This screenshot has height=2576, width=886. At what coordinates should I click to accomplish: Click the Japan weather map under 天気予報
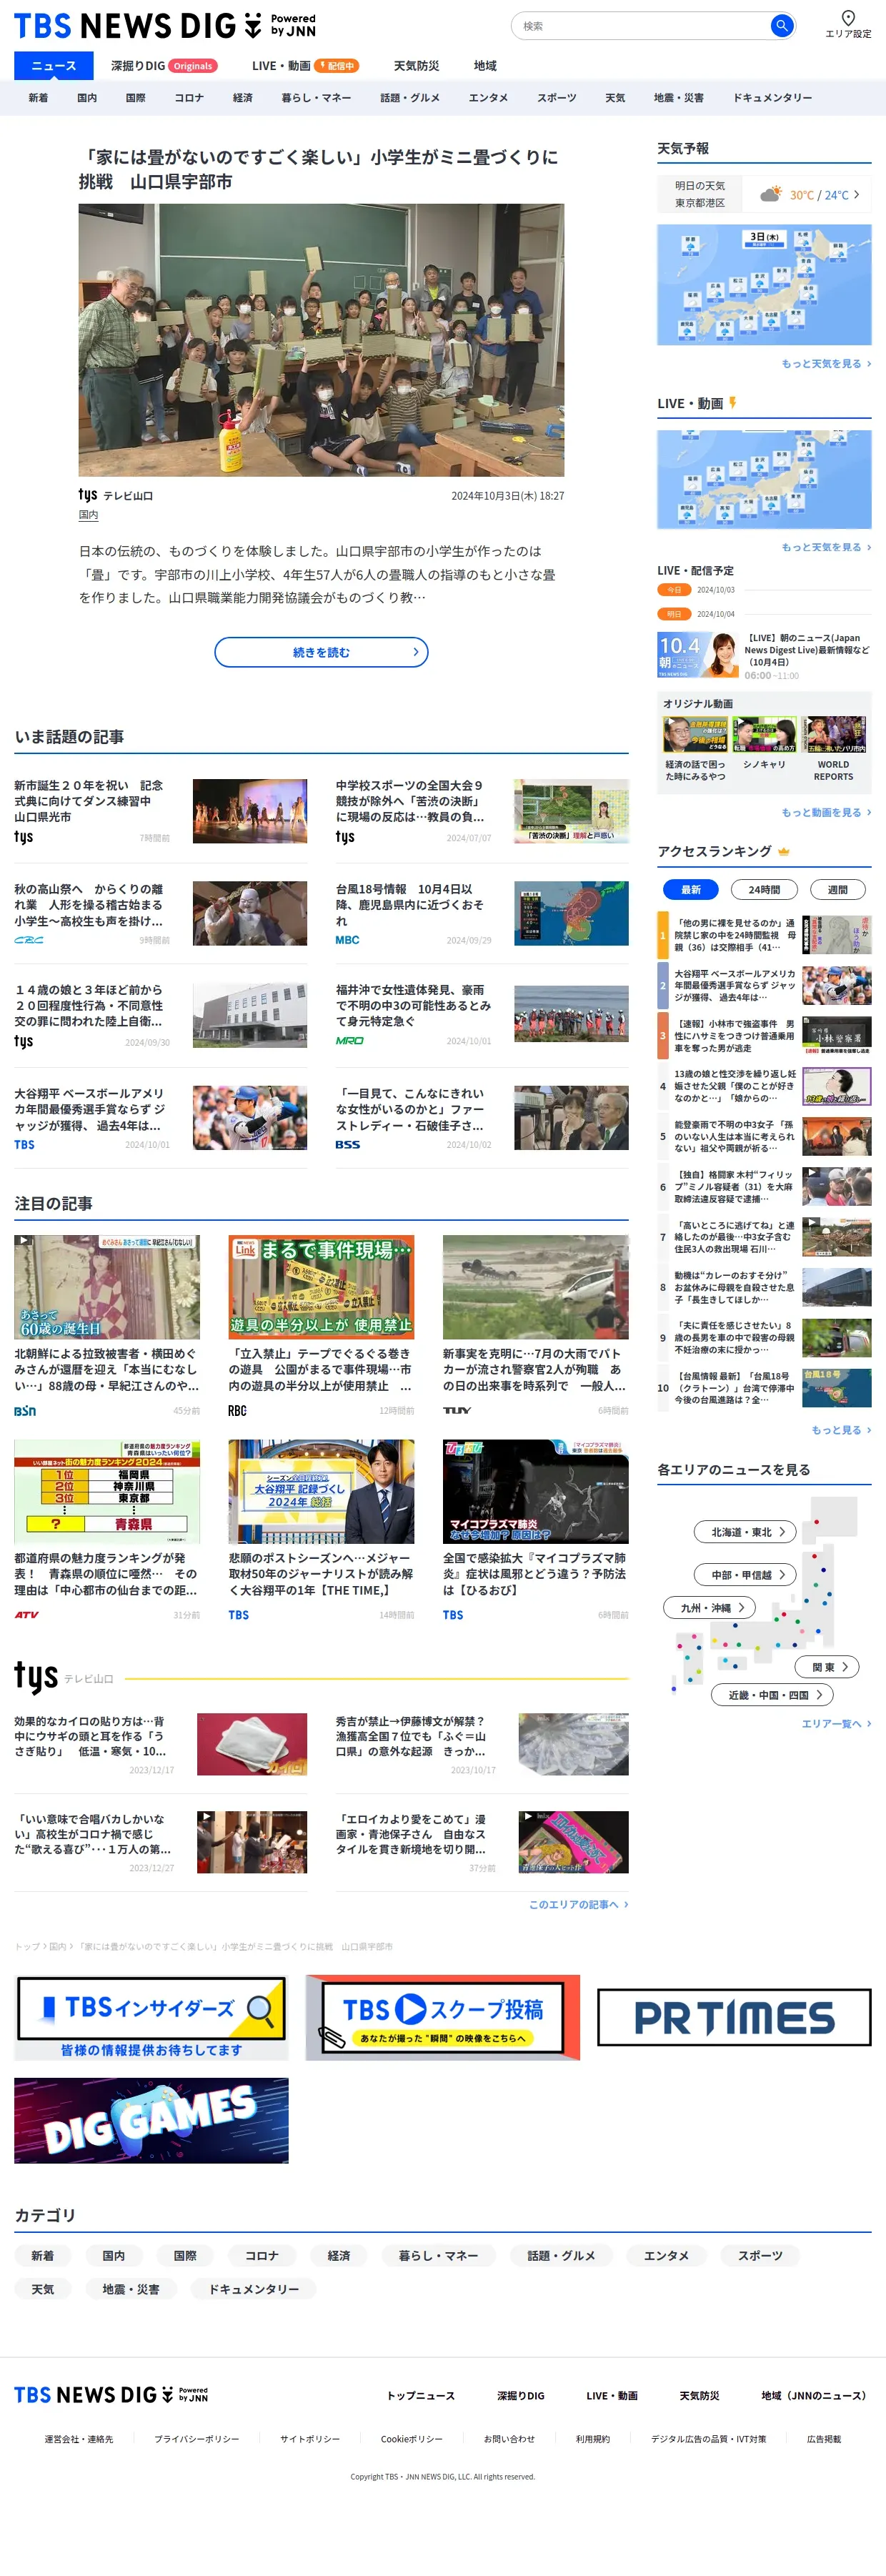764,284
